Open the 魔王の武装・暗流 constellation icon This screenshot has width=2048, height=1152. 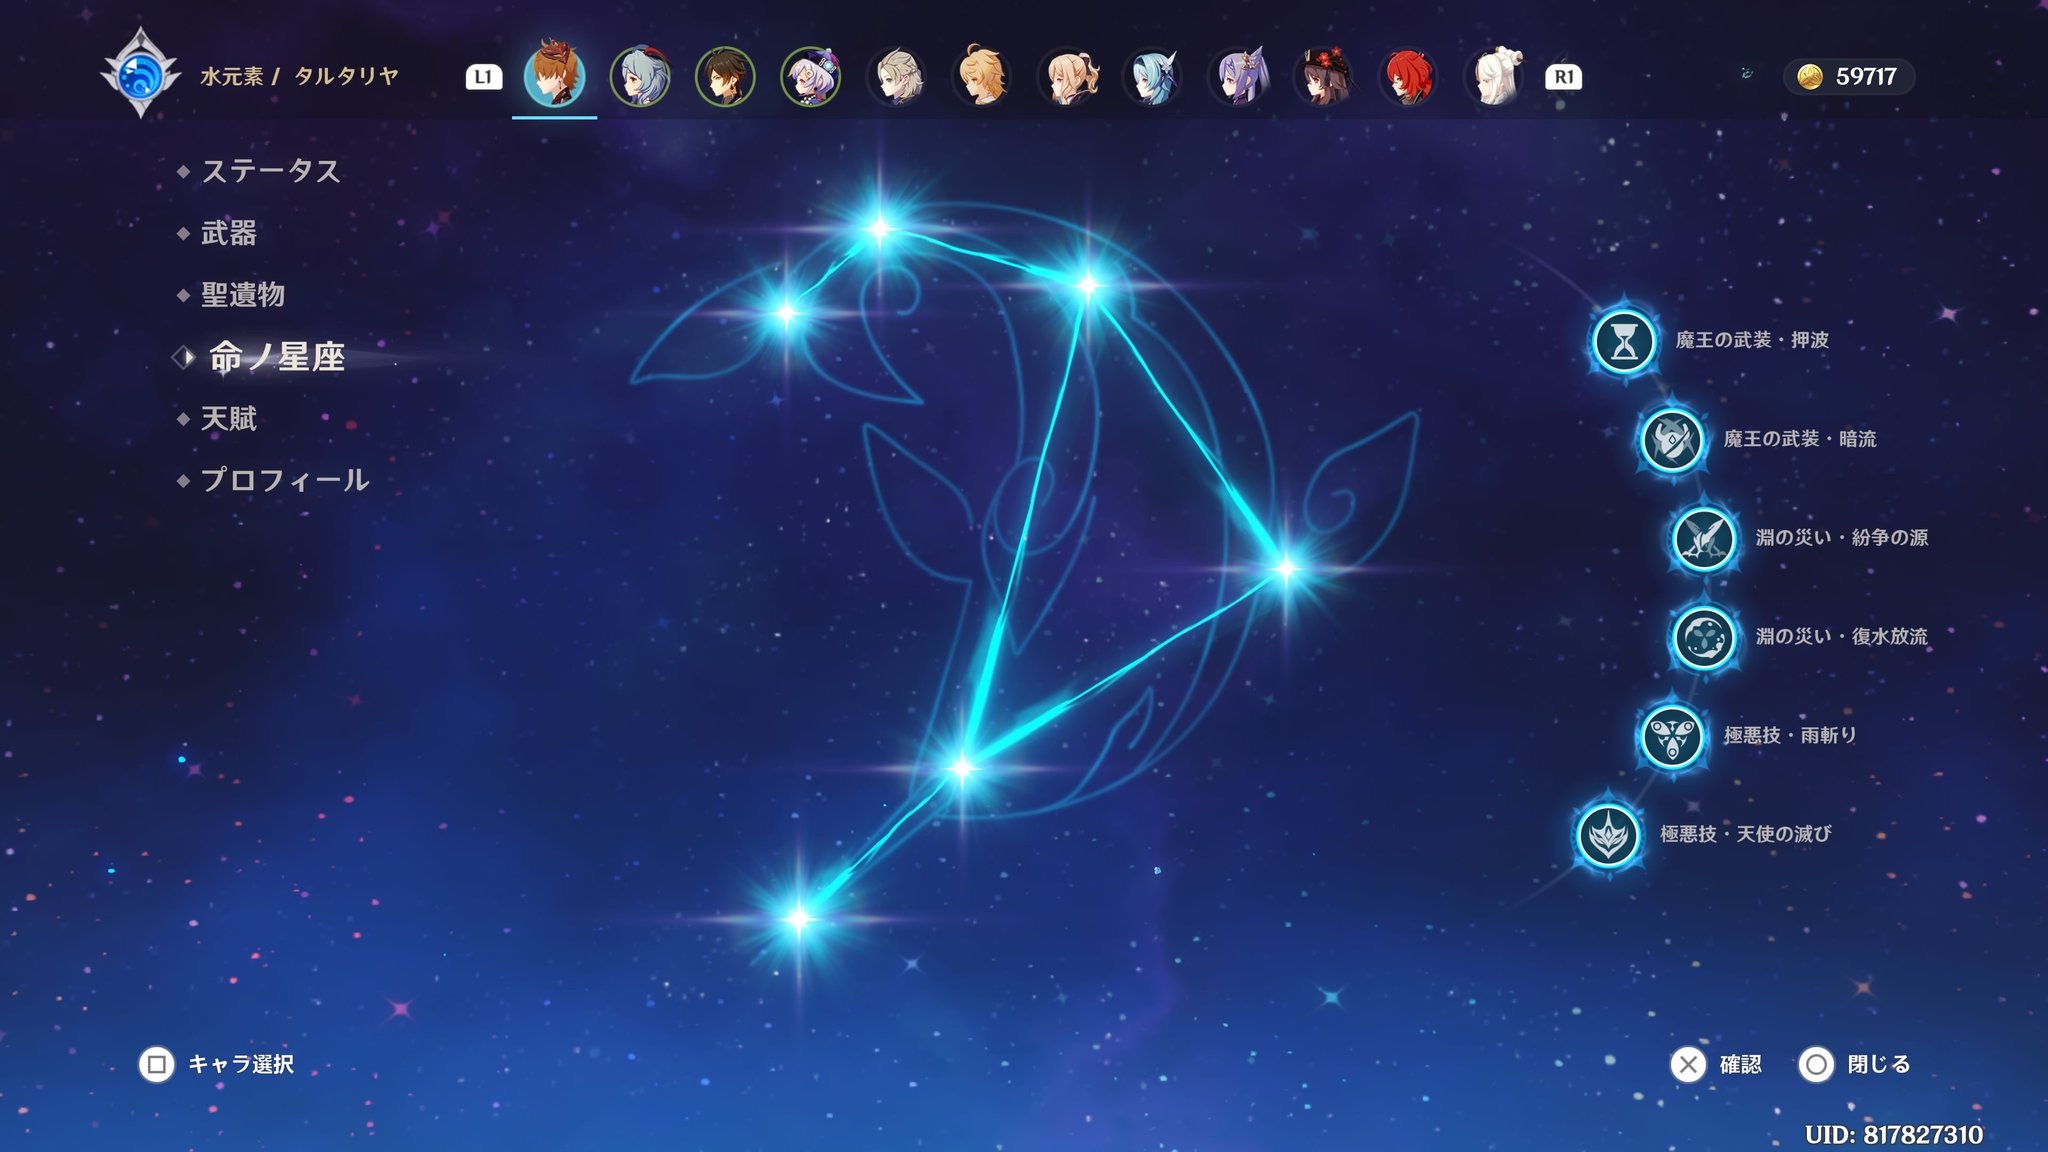(1672, 440)
